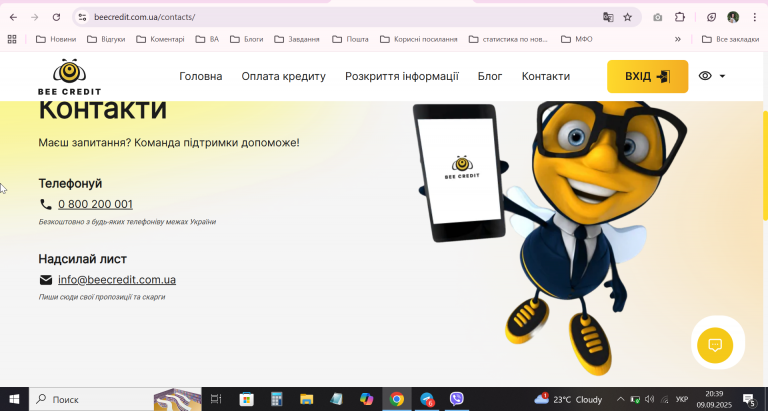Open the Розкриття інформації menu item
This screenshot has height=411, width=768.
pyautogui.click(x=402, y=76)
